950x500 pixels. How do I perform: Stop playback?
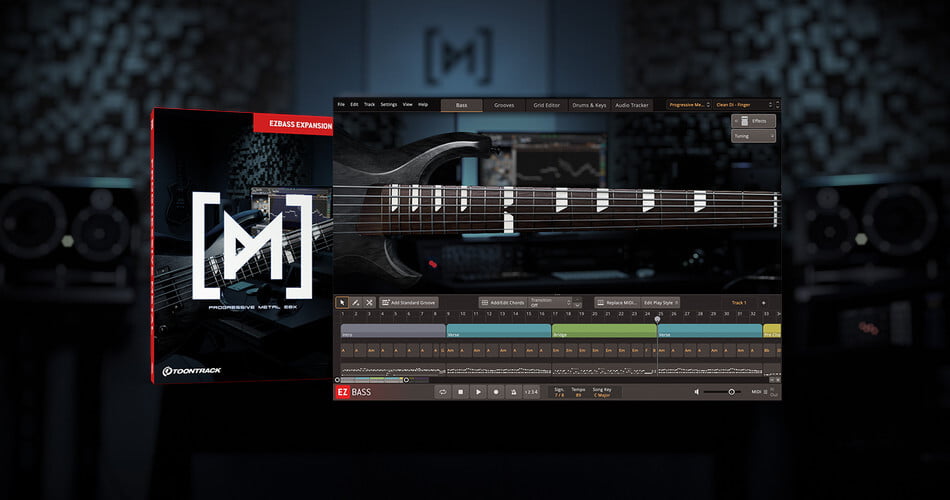460,392
